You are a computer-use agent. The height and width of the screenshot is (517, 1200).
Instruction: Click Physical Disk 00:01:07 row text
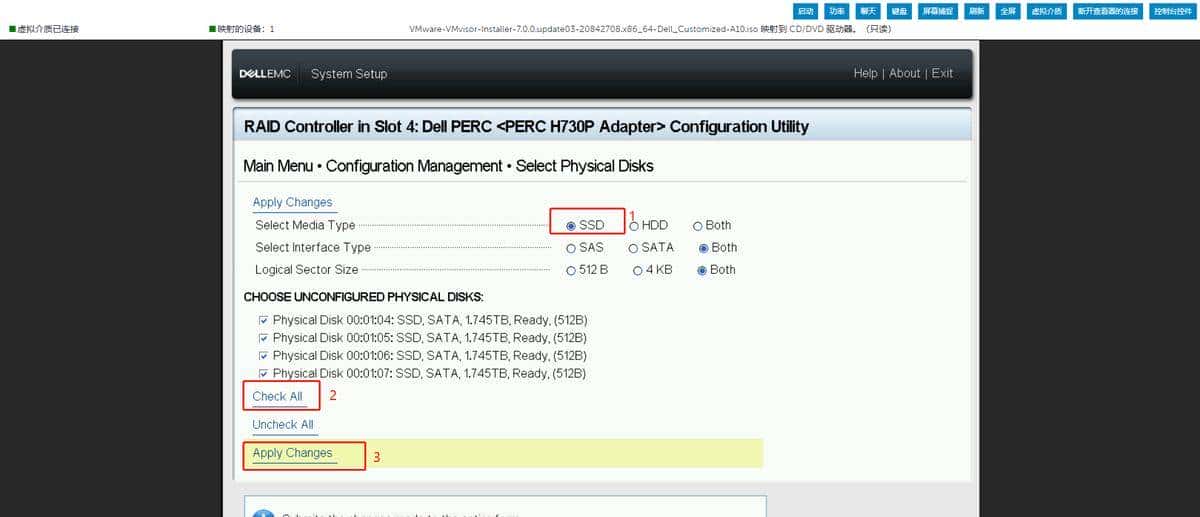[430, 374]
